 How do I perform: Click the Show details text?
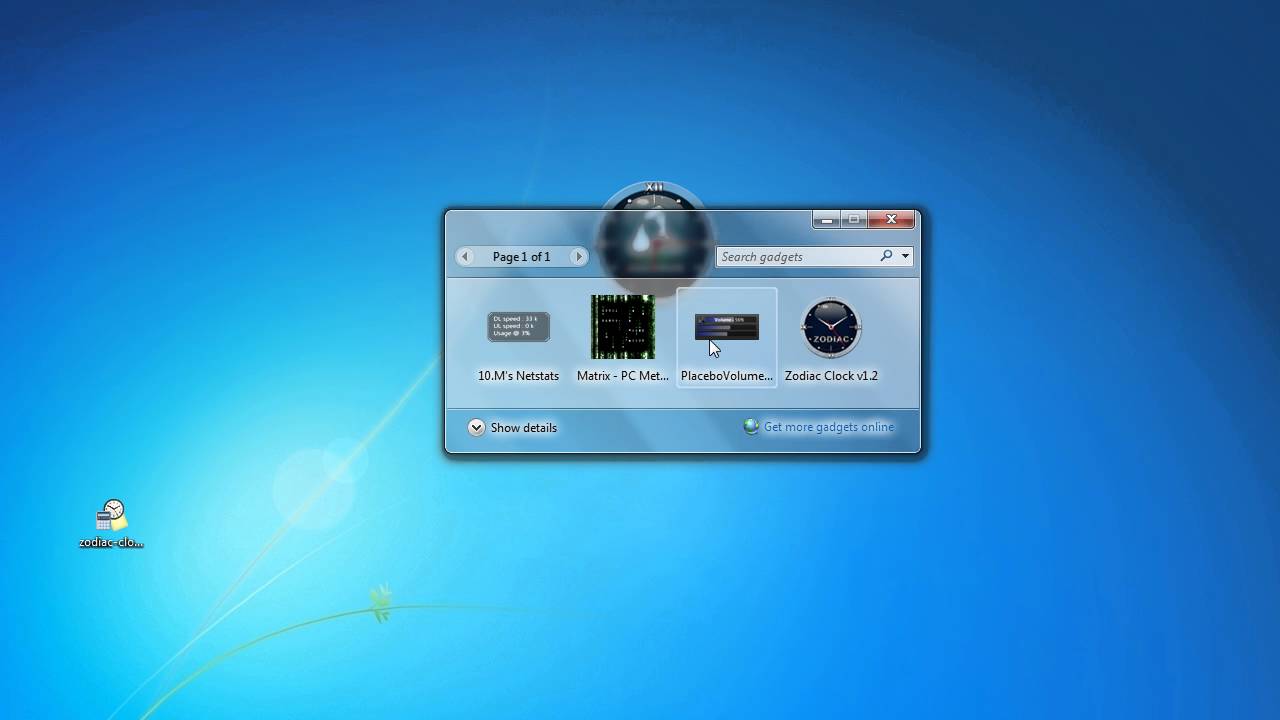(x=523, y=428)
